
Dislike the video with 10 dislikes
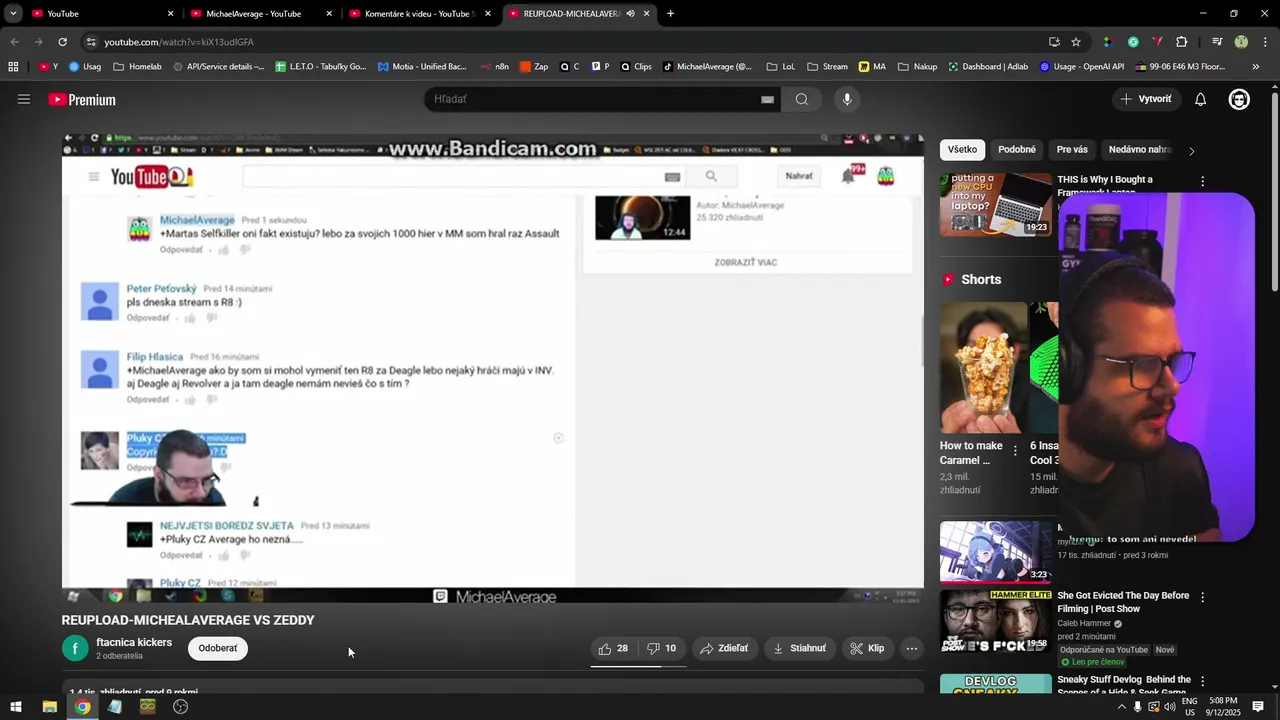click(x=662, y=648)
